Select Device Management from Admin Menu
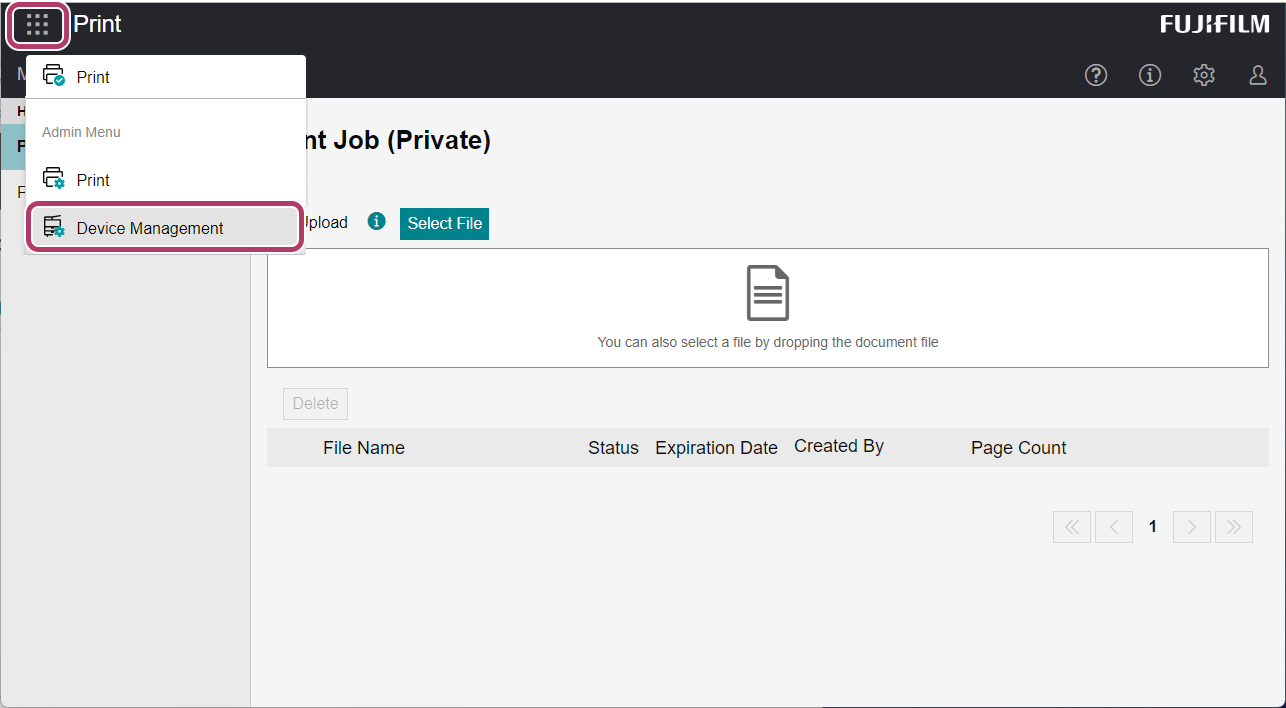Viewport: 1286px width, 708px height. [150, 228]
